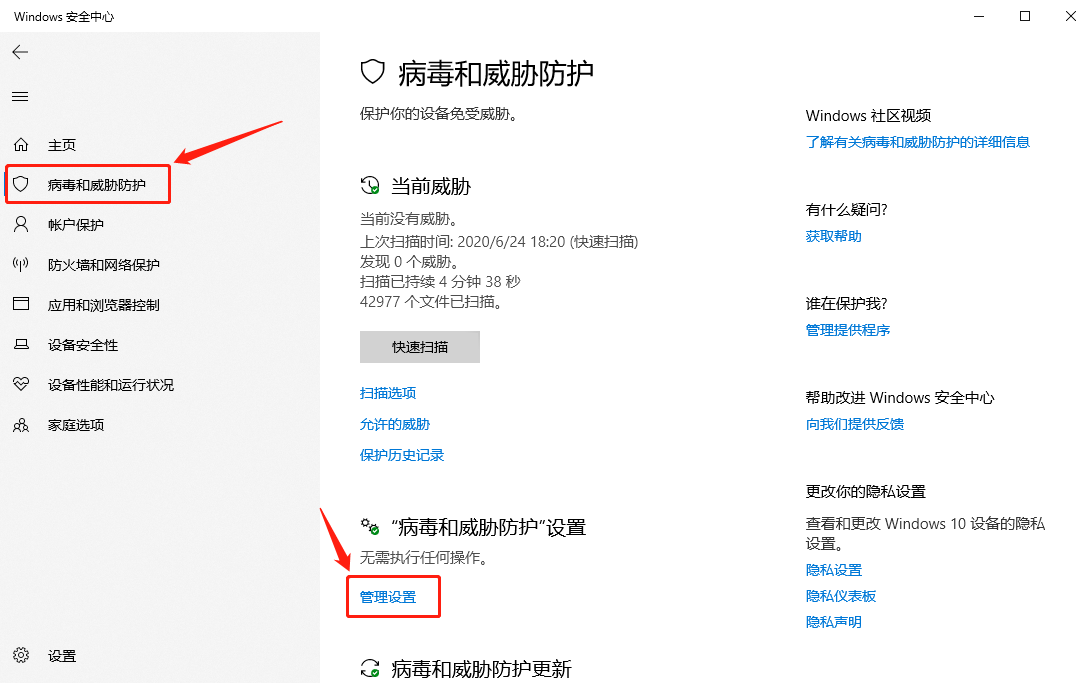Screen dimensions: 1088x683
Task: Click 获取帮助 under 有什么疑问
Action: click(833, 236)
